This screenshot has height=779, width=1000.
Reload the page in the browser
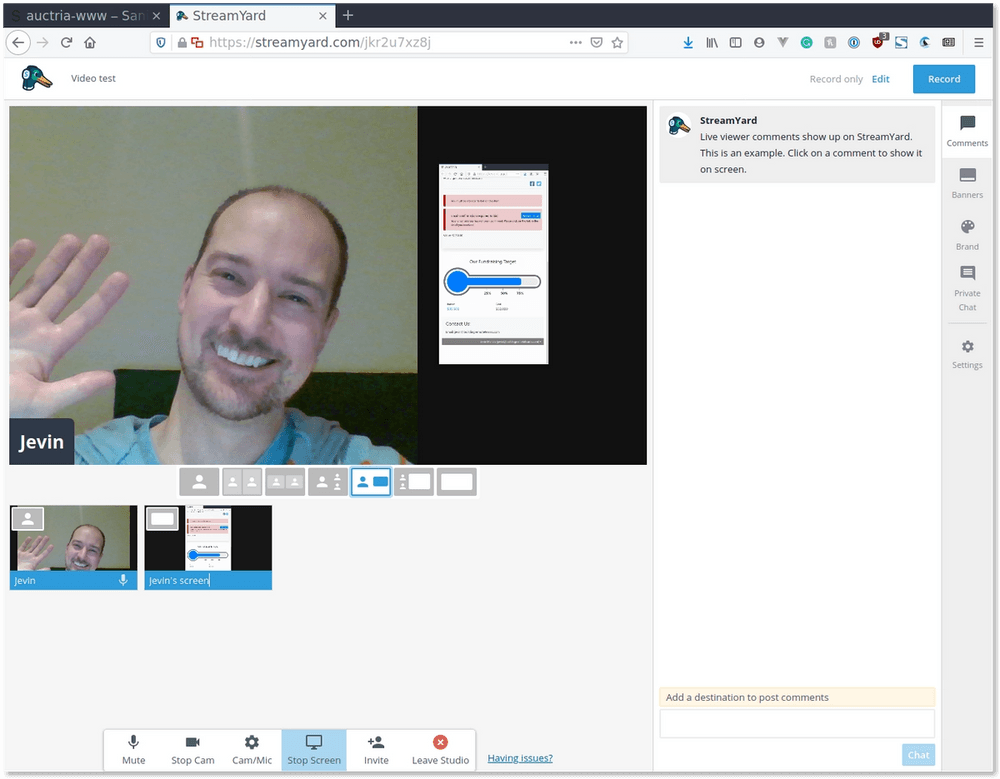[66, 43]
